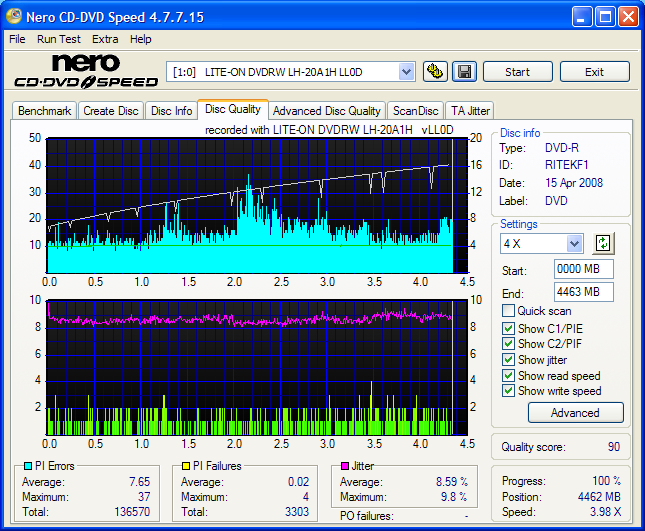Open the LITE-ON DVDRW drive dropdown
The width and height of the screenshot is (645, 531).
tap(406, 71)
